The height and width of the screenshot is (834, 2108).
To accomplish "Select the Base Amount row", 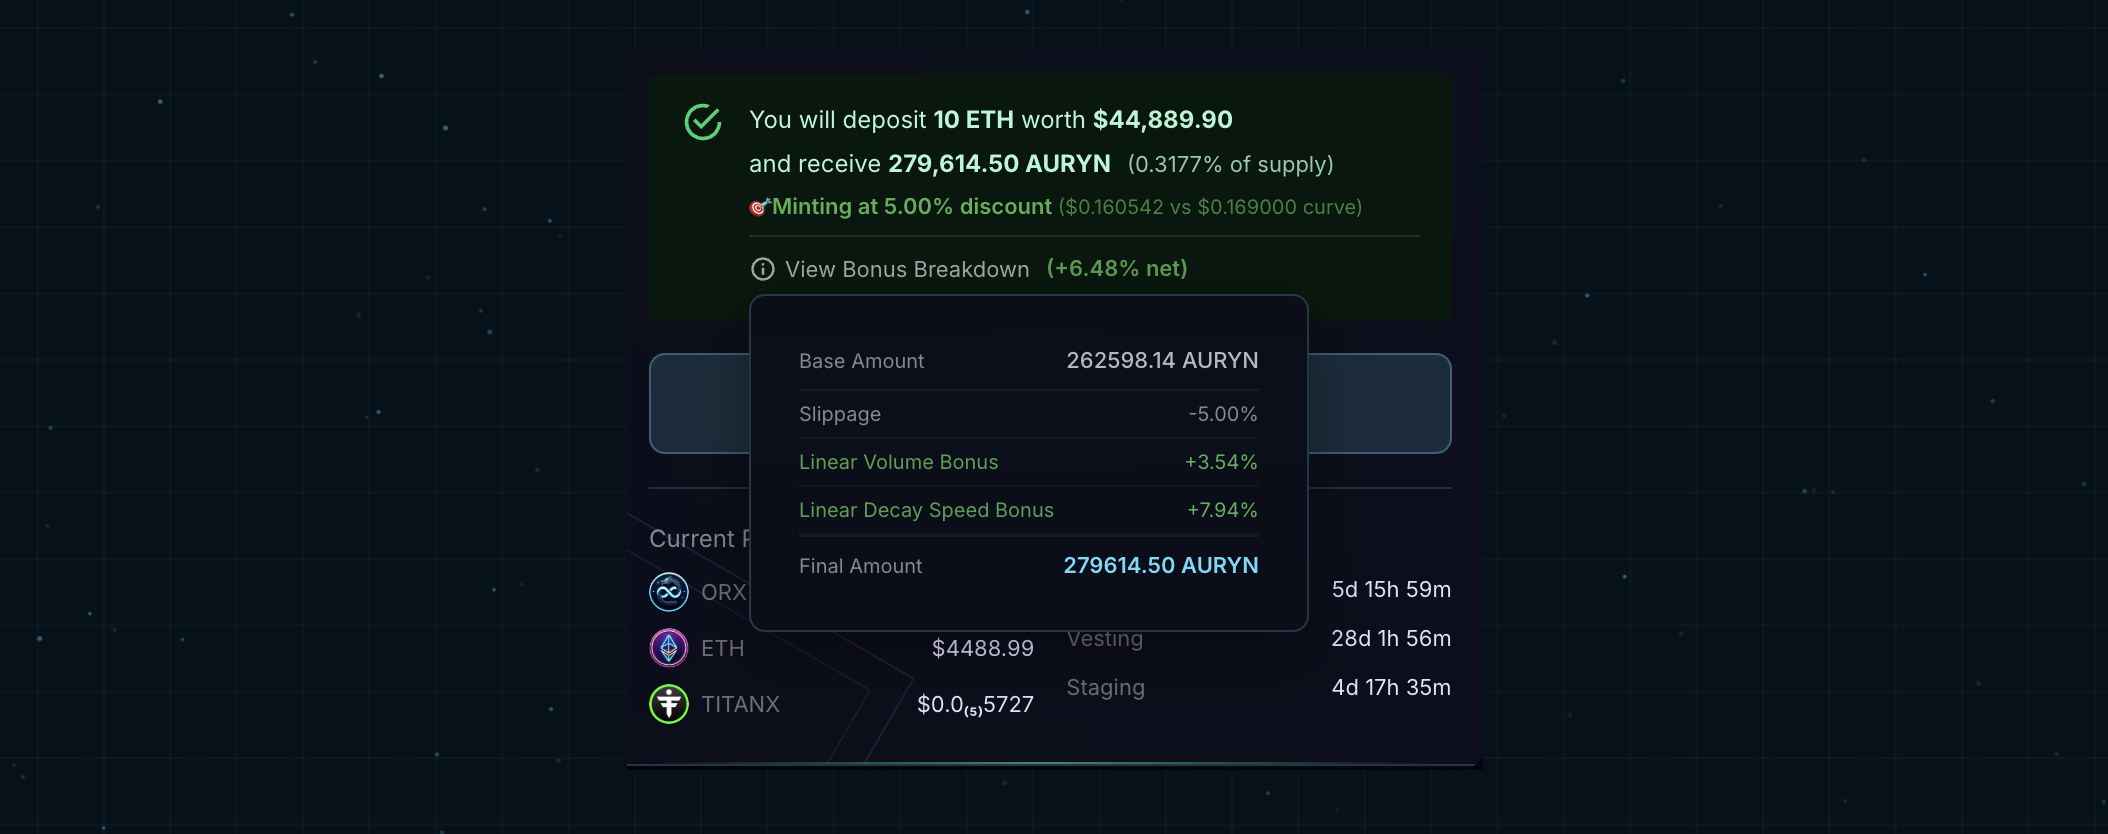I will (x=1028, y=361).
